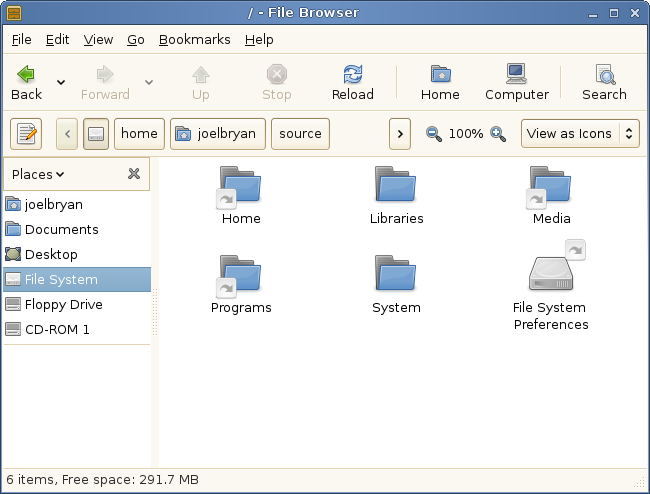
Task: Open the View menu
Action: coord(98,40)
